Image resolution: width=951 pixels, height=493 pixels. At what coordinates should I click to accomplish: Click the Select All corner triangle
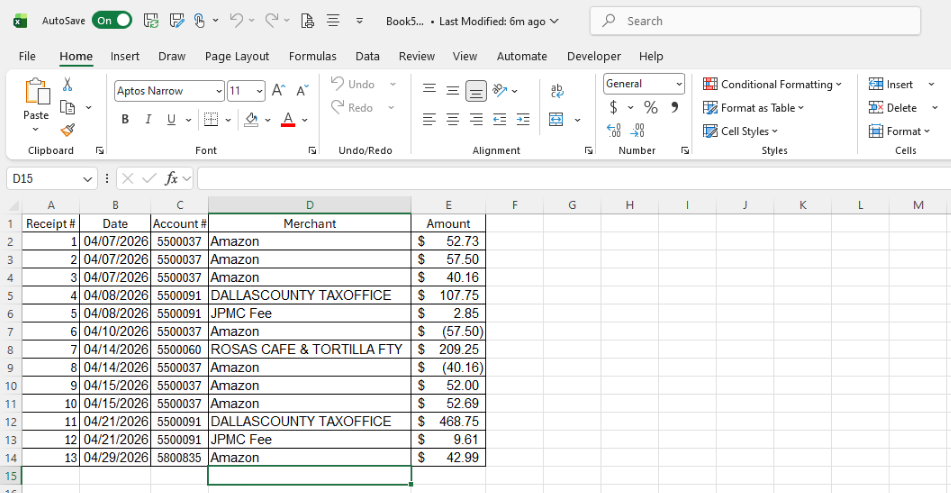pyautogui.click(x=13, y=206)
